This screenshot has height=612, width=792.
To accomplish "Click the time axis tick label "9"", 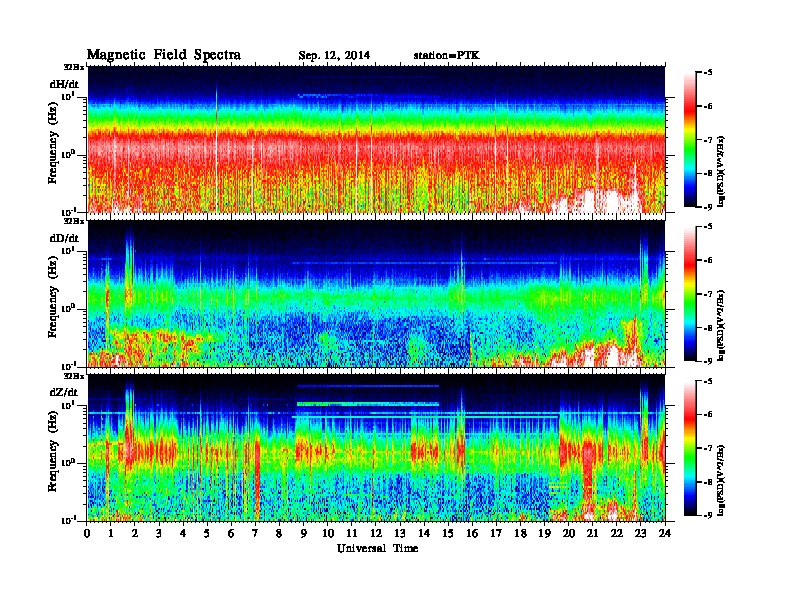I will [304, 533].
